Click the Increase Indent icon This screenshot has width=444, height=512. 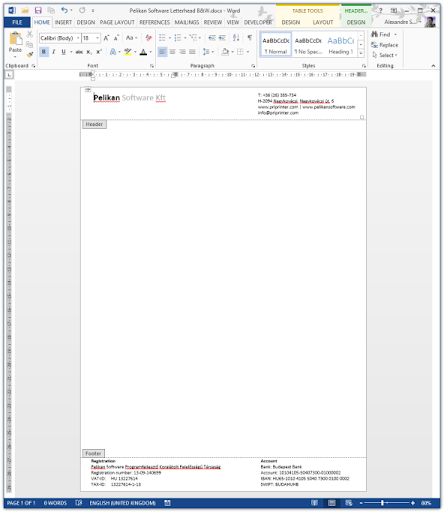point(222,38)
